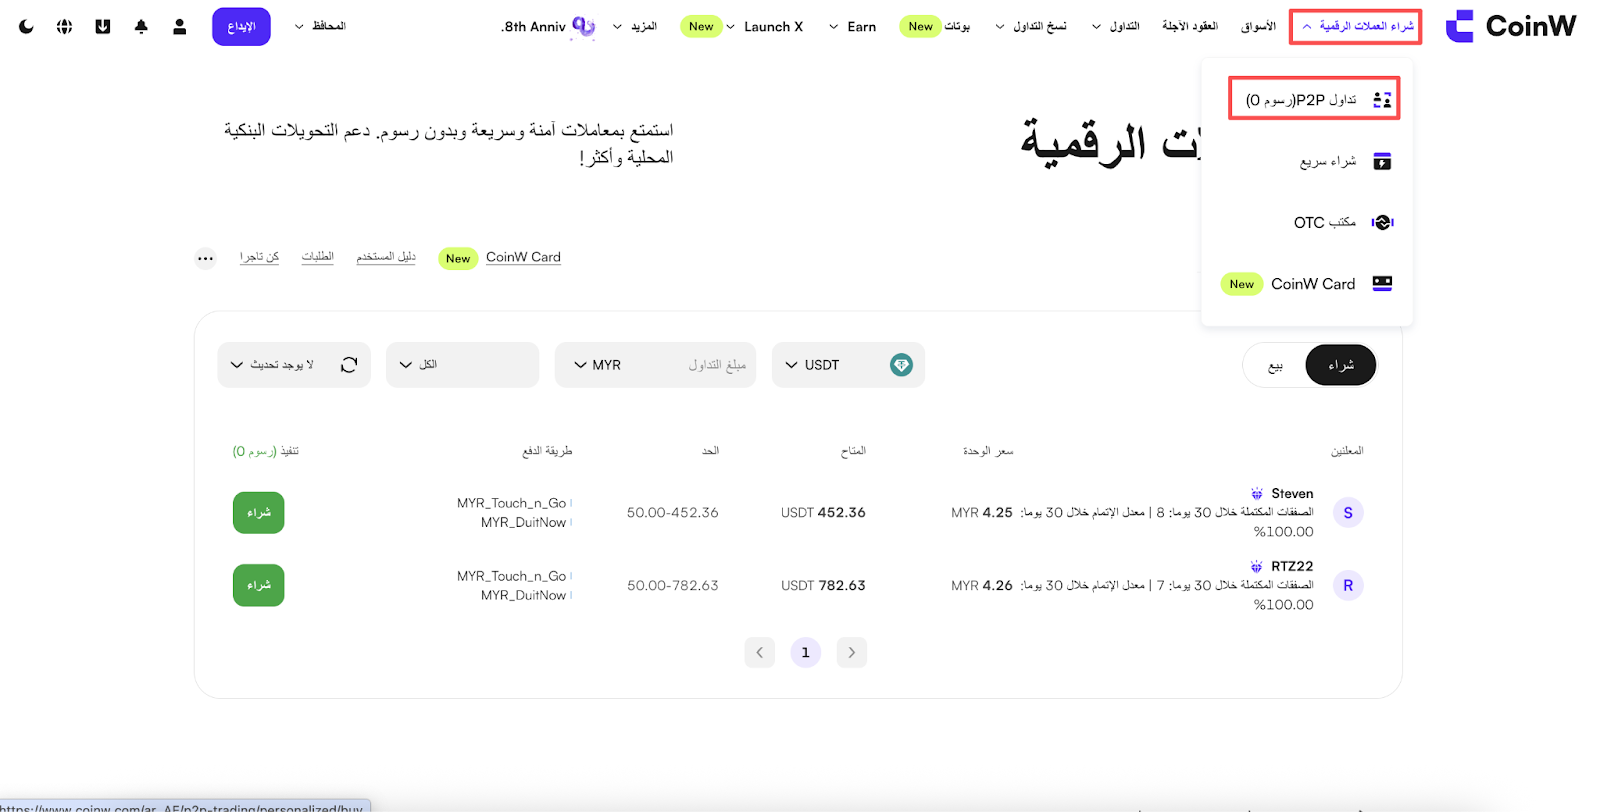
Task: Click the المعلنين advertisers column header
Action: coord(1347,451)
